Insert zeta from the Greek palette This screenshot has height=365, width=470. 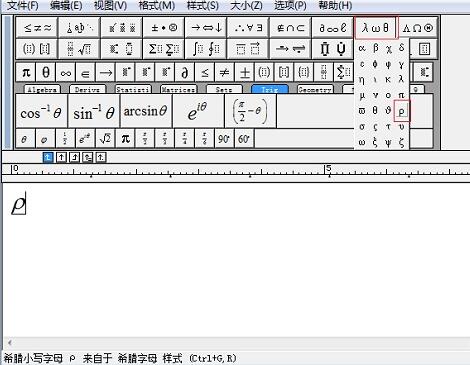point(401,142)
